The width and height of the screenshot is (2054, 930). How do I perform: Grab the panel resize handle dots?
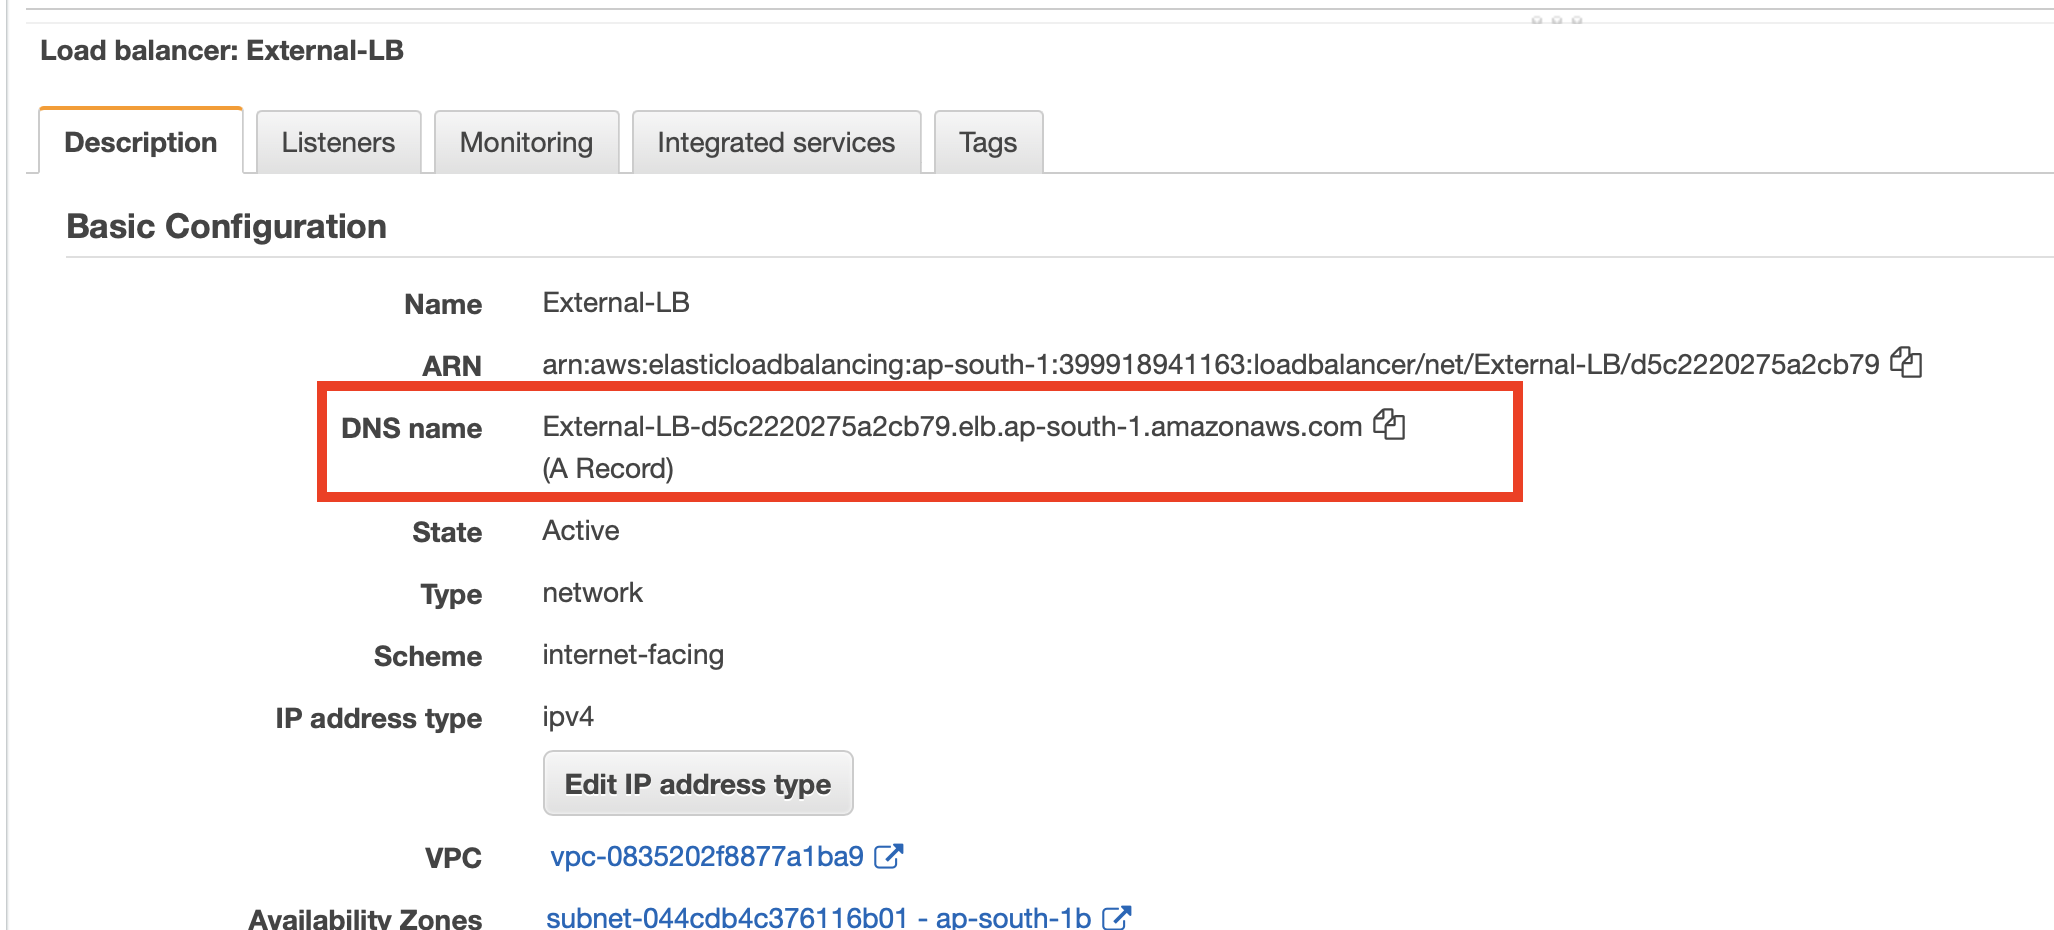(x=1556, y=19)
